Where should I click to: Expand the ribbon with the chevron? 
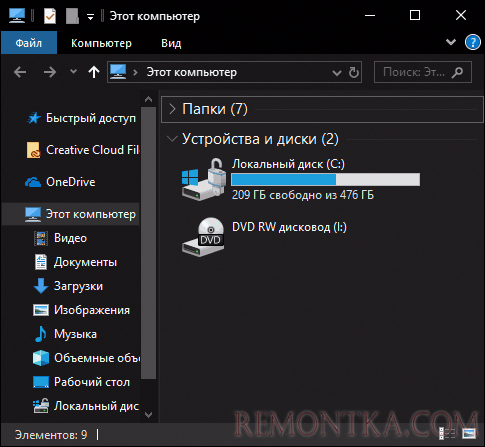pos(451,42)
